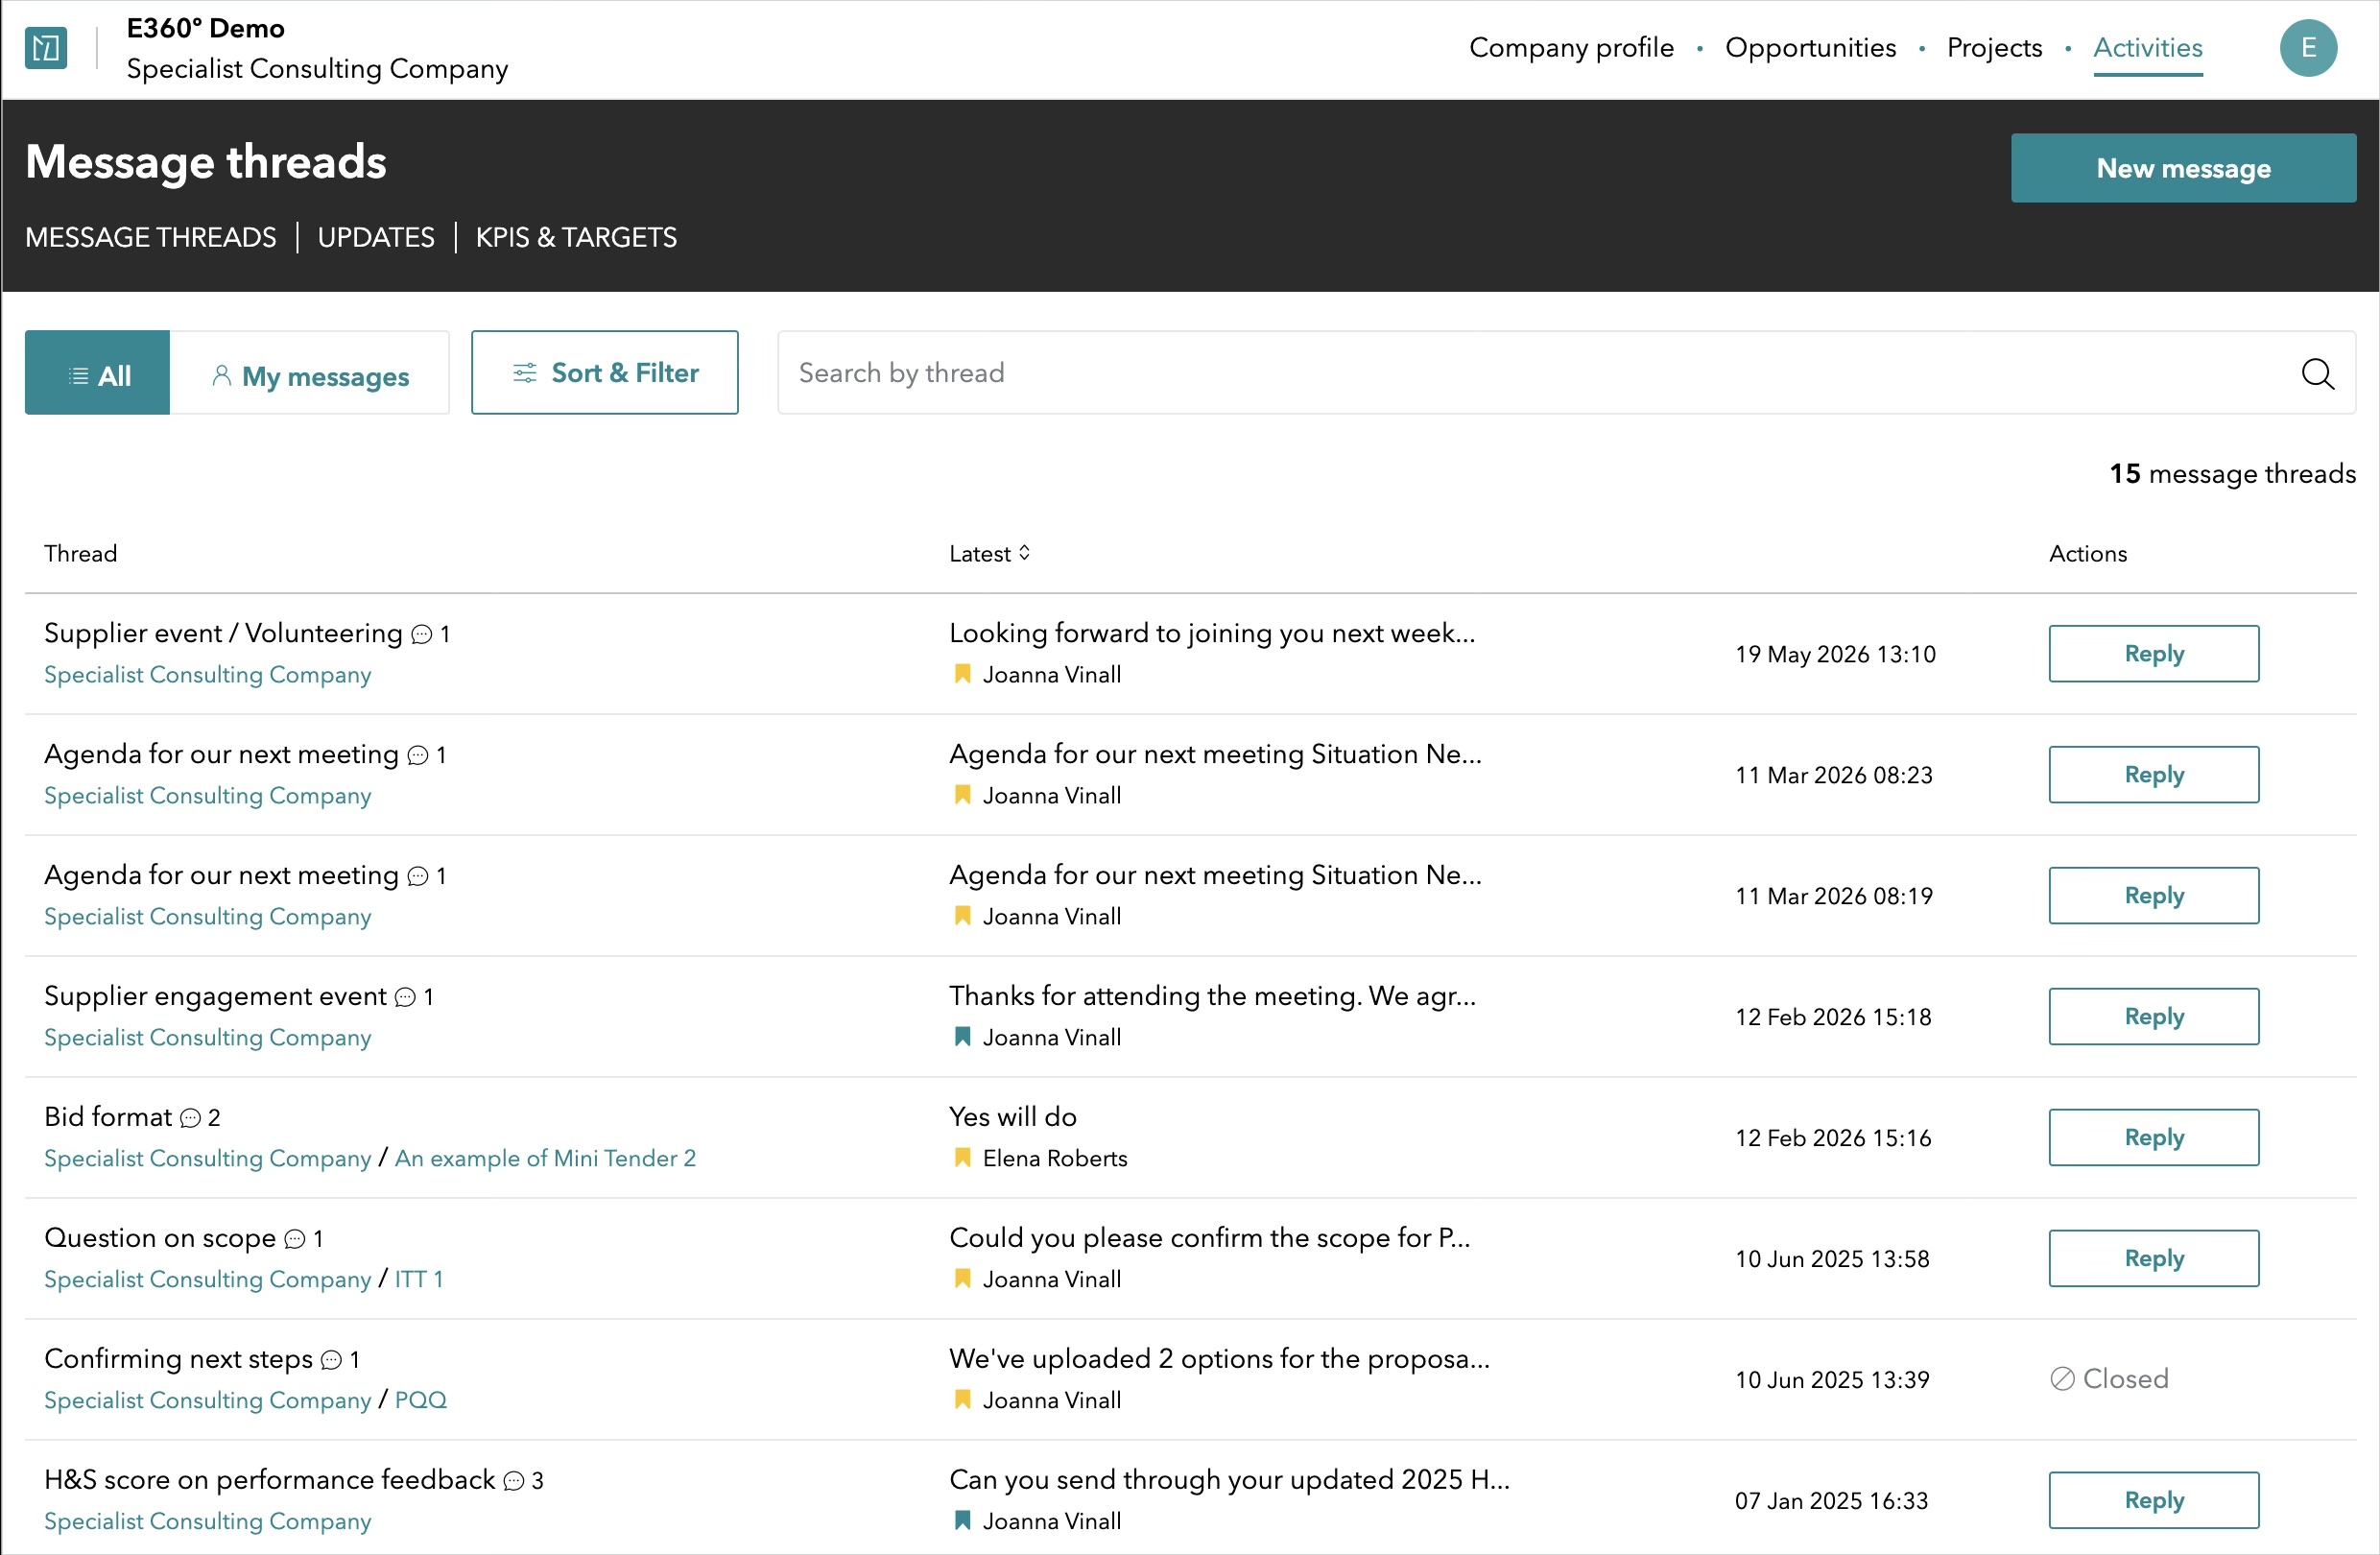The width and height of the screenshot is (2380, 1555).
Task: Open An example of Mini Tender 2 link
Action: click(545, 1159)
